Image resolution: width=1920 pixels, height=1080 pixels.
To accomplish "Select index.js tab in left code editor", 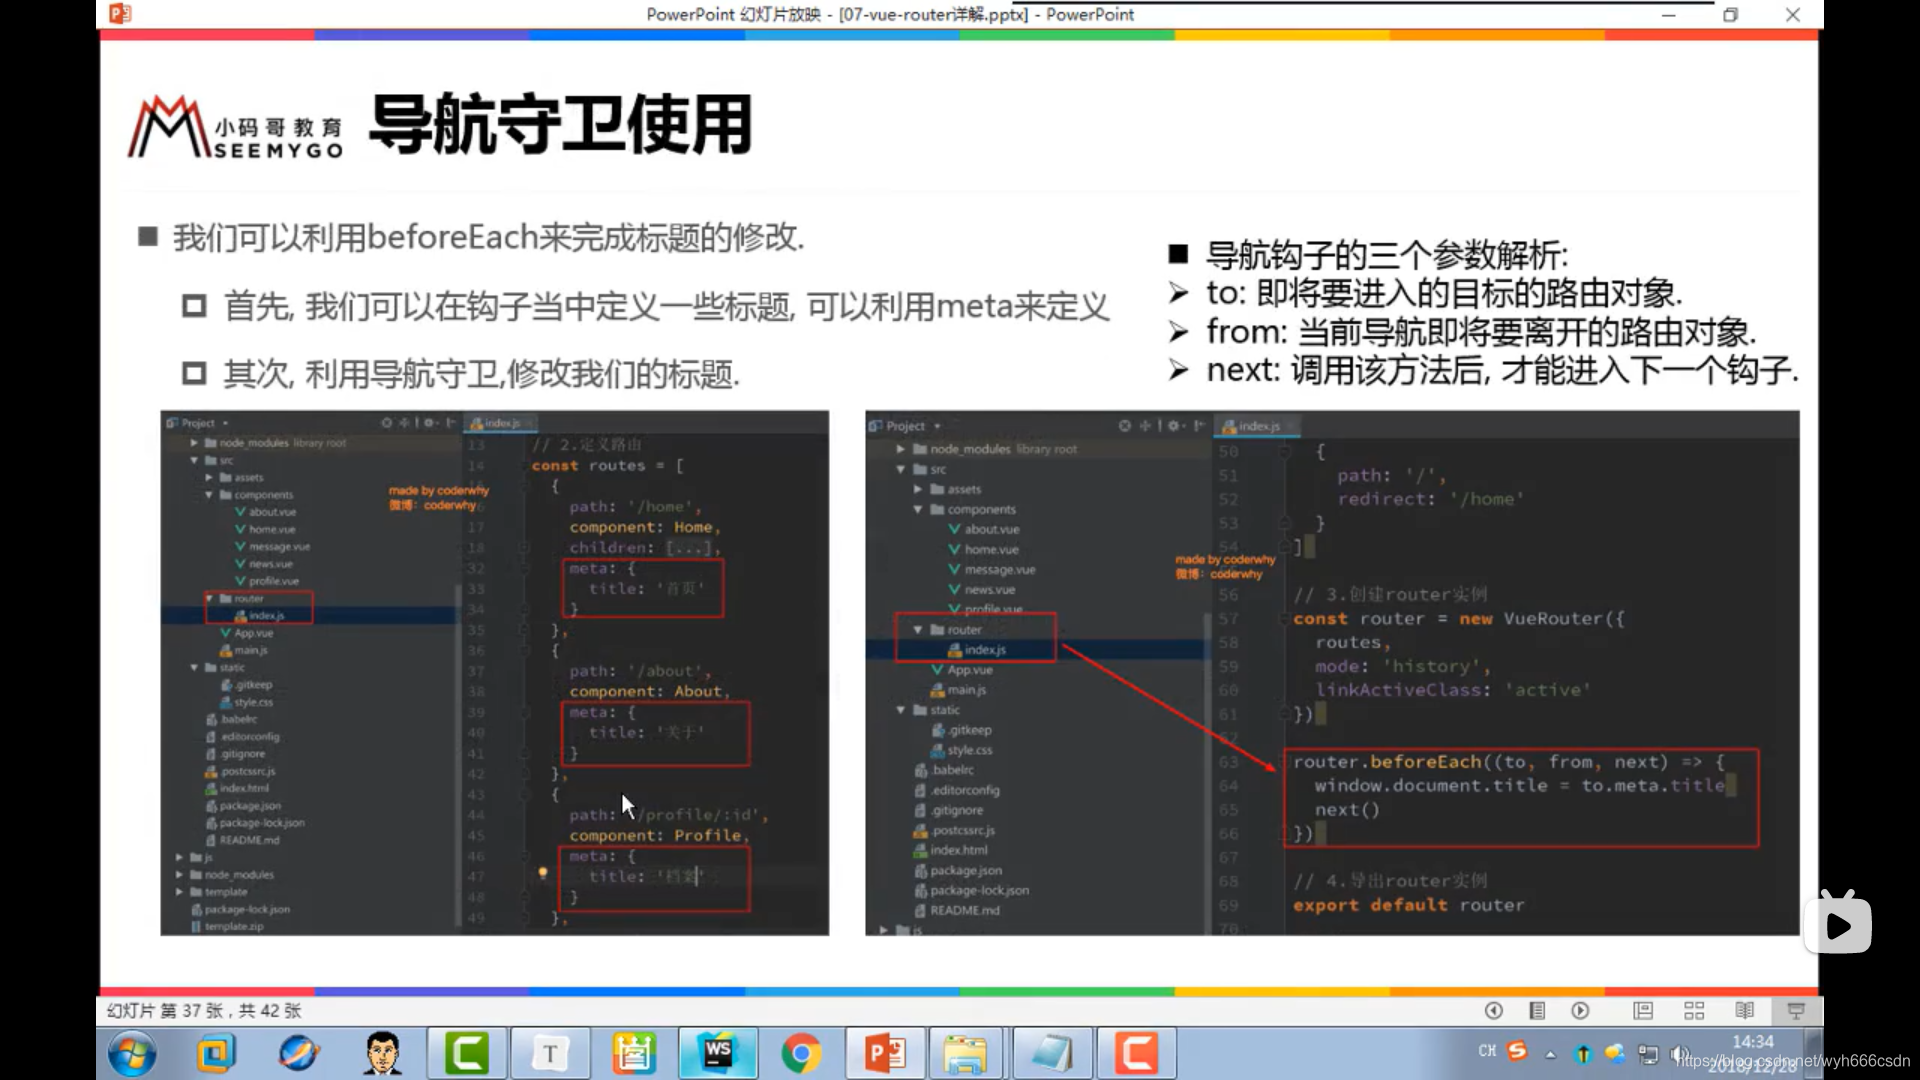I will [501, 423].
